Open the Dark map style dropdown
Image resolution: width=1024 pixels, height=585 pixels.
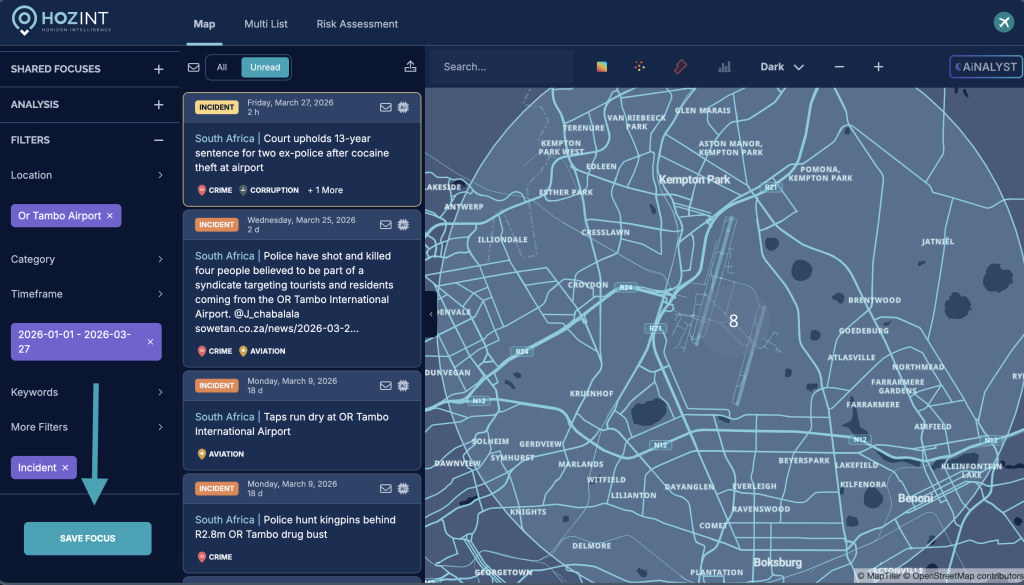782,67
